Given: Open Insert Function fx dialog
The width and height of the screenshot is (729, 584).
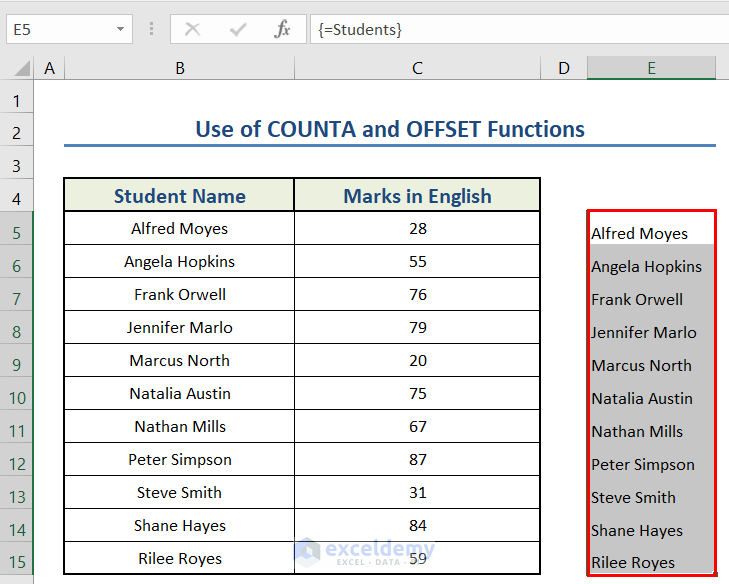Looking at the screenshot, I should 282,30.
